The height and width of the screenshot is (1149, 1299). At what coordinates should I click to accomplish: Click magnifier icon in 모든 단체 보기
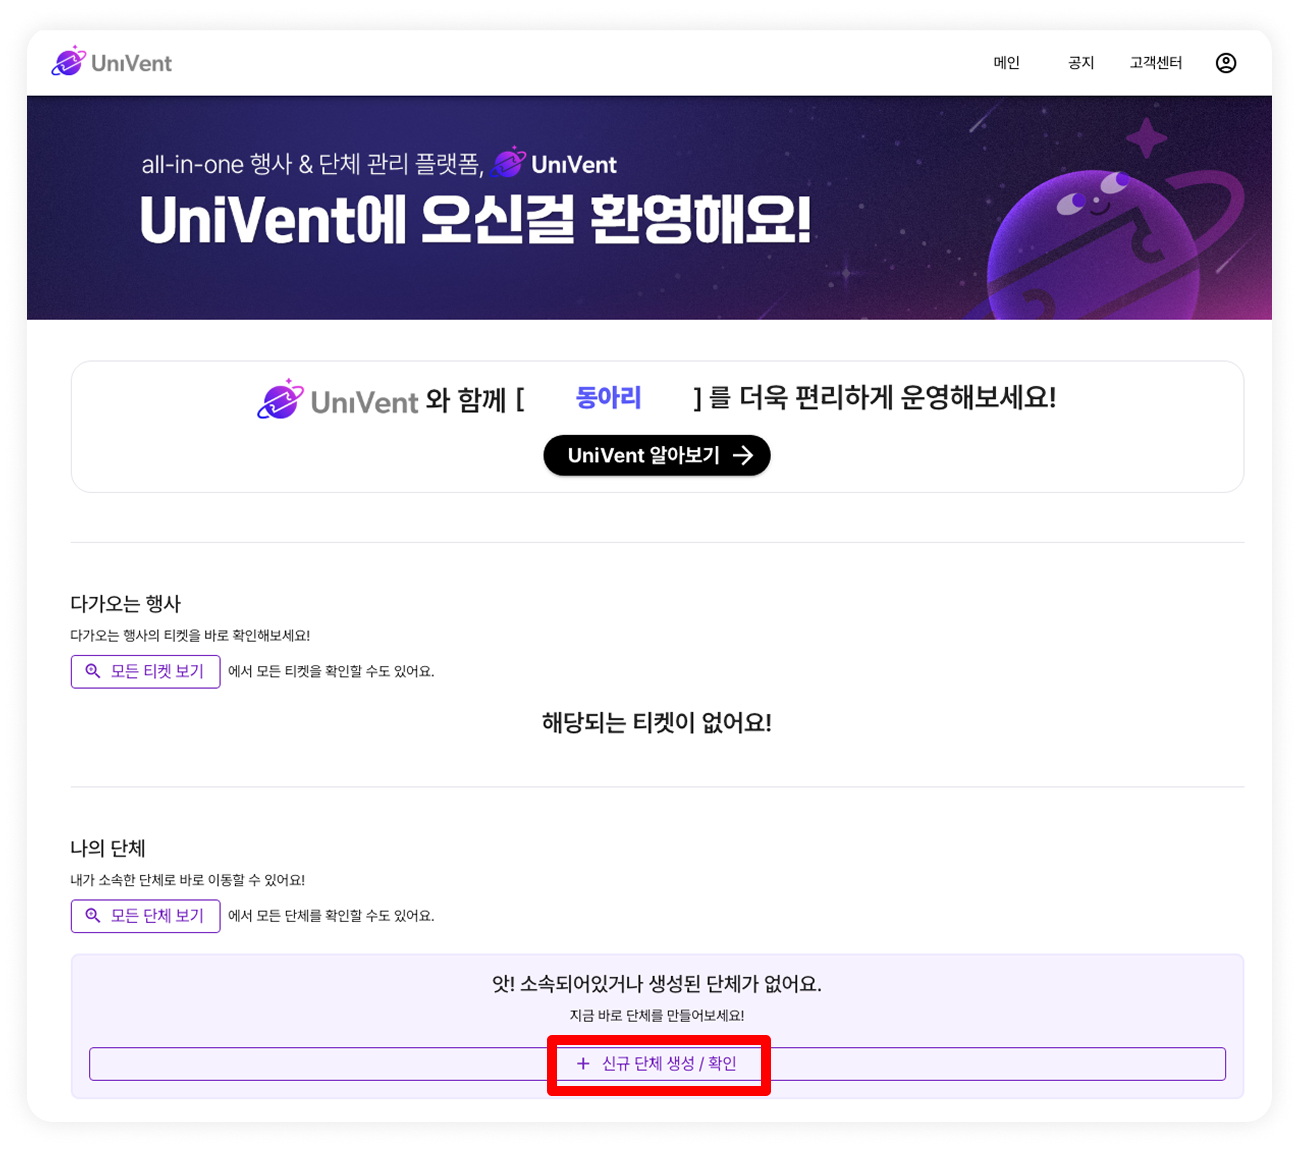click(93, 915)
